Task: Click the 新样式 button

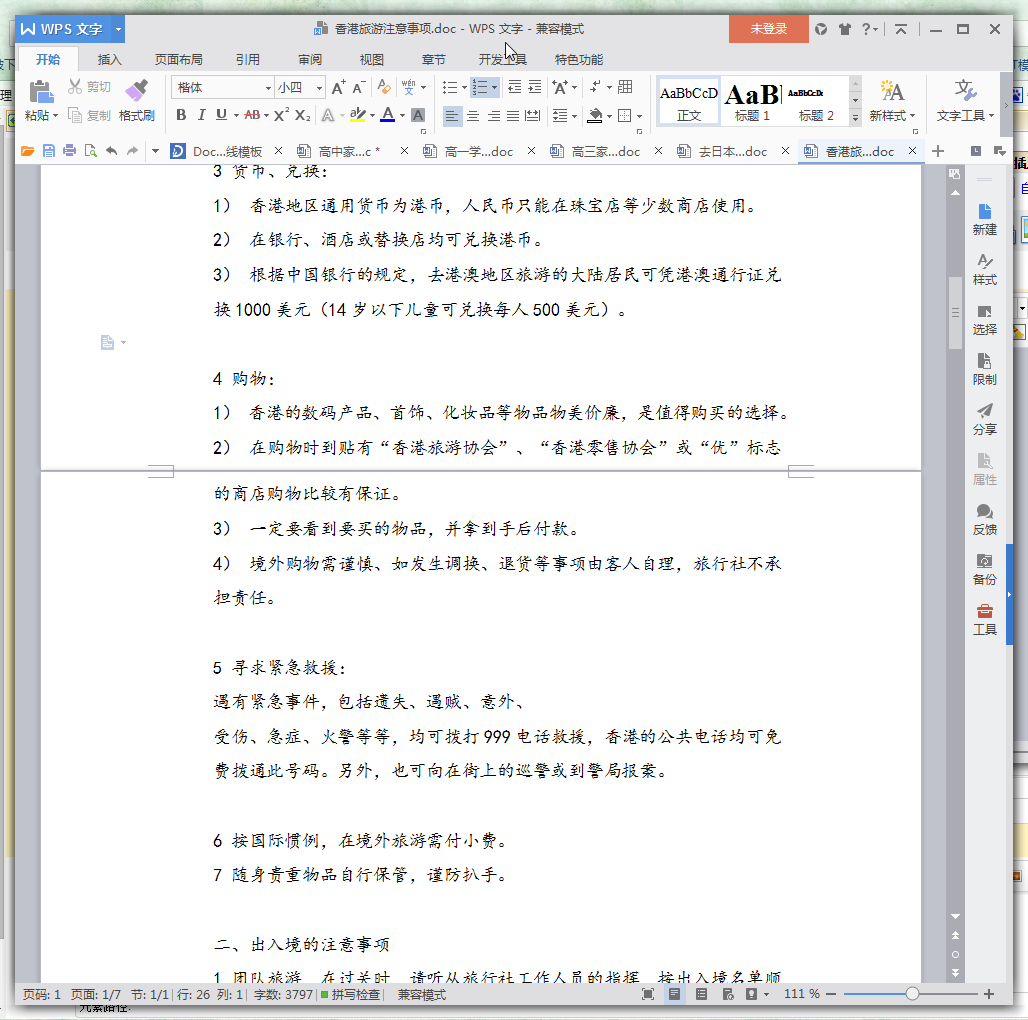Action: tap(892, 101)
